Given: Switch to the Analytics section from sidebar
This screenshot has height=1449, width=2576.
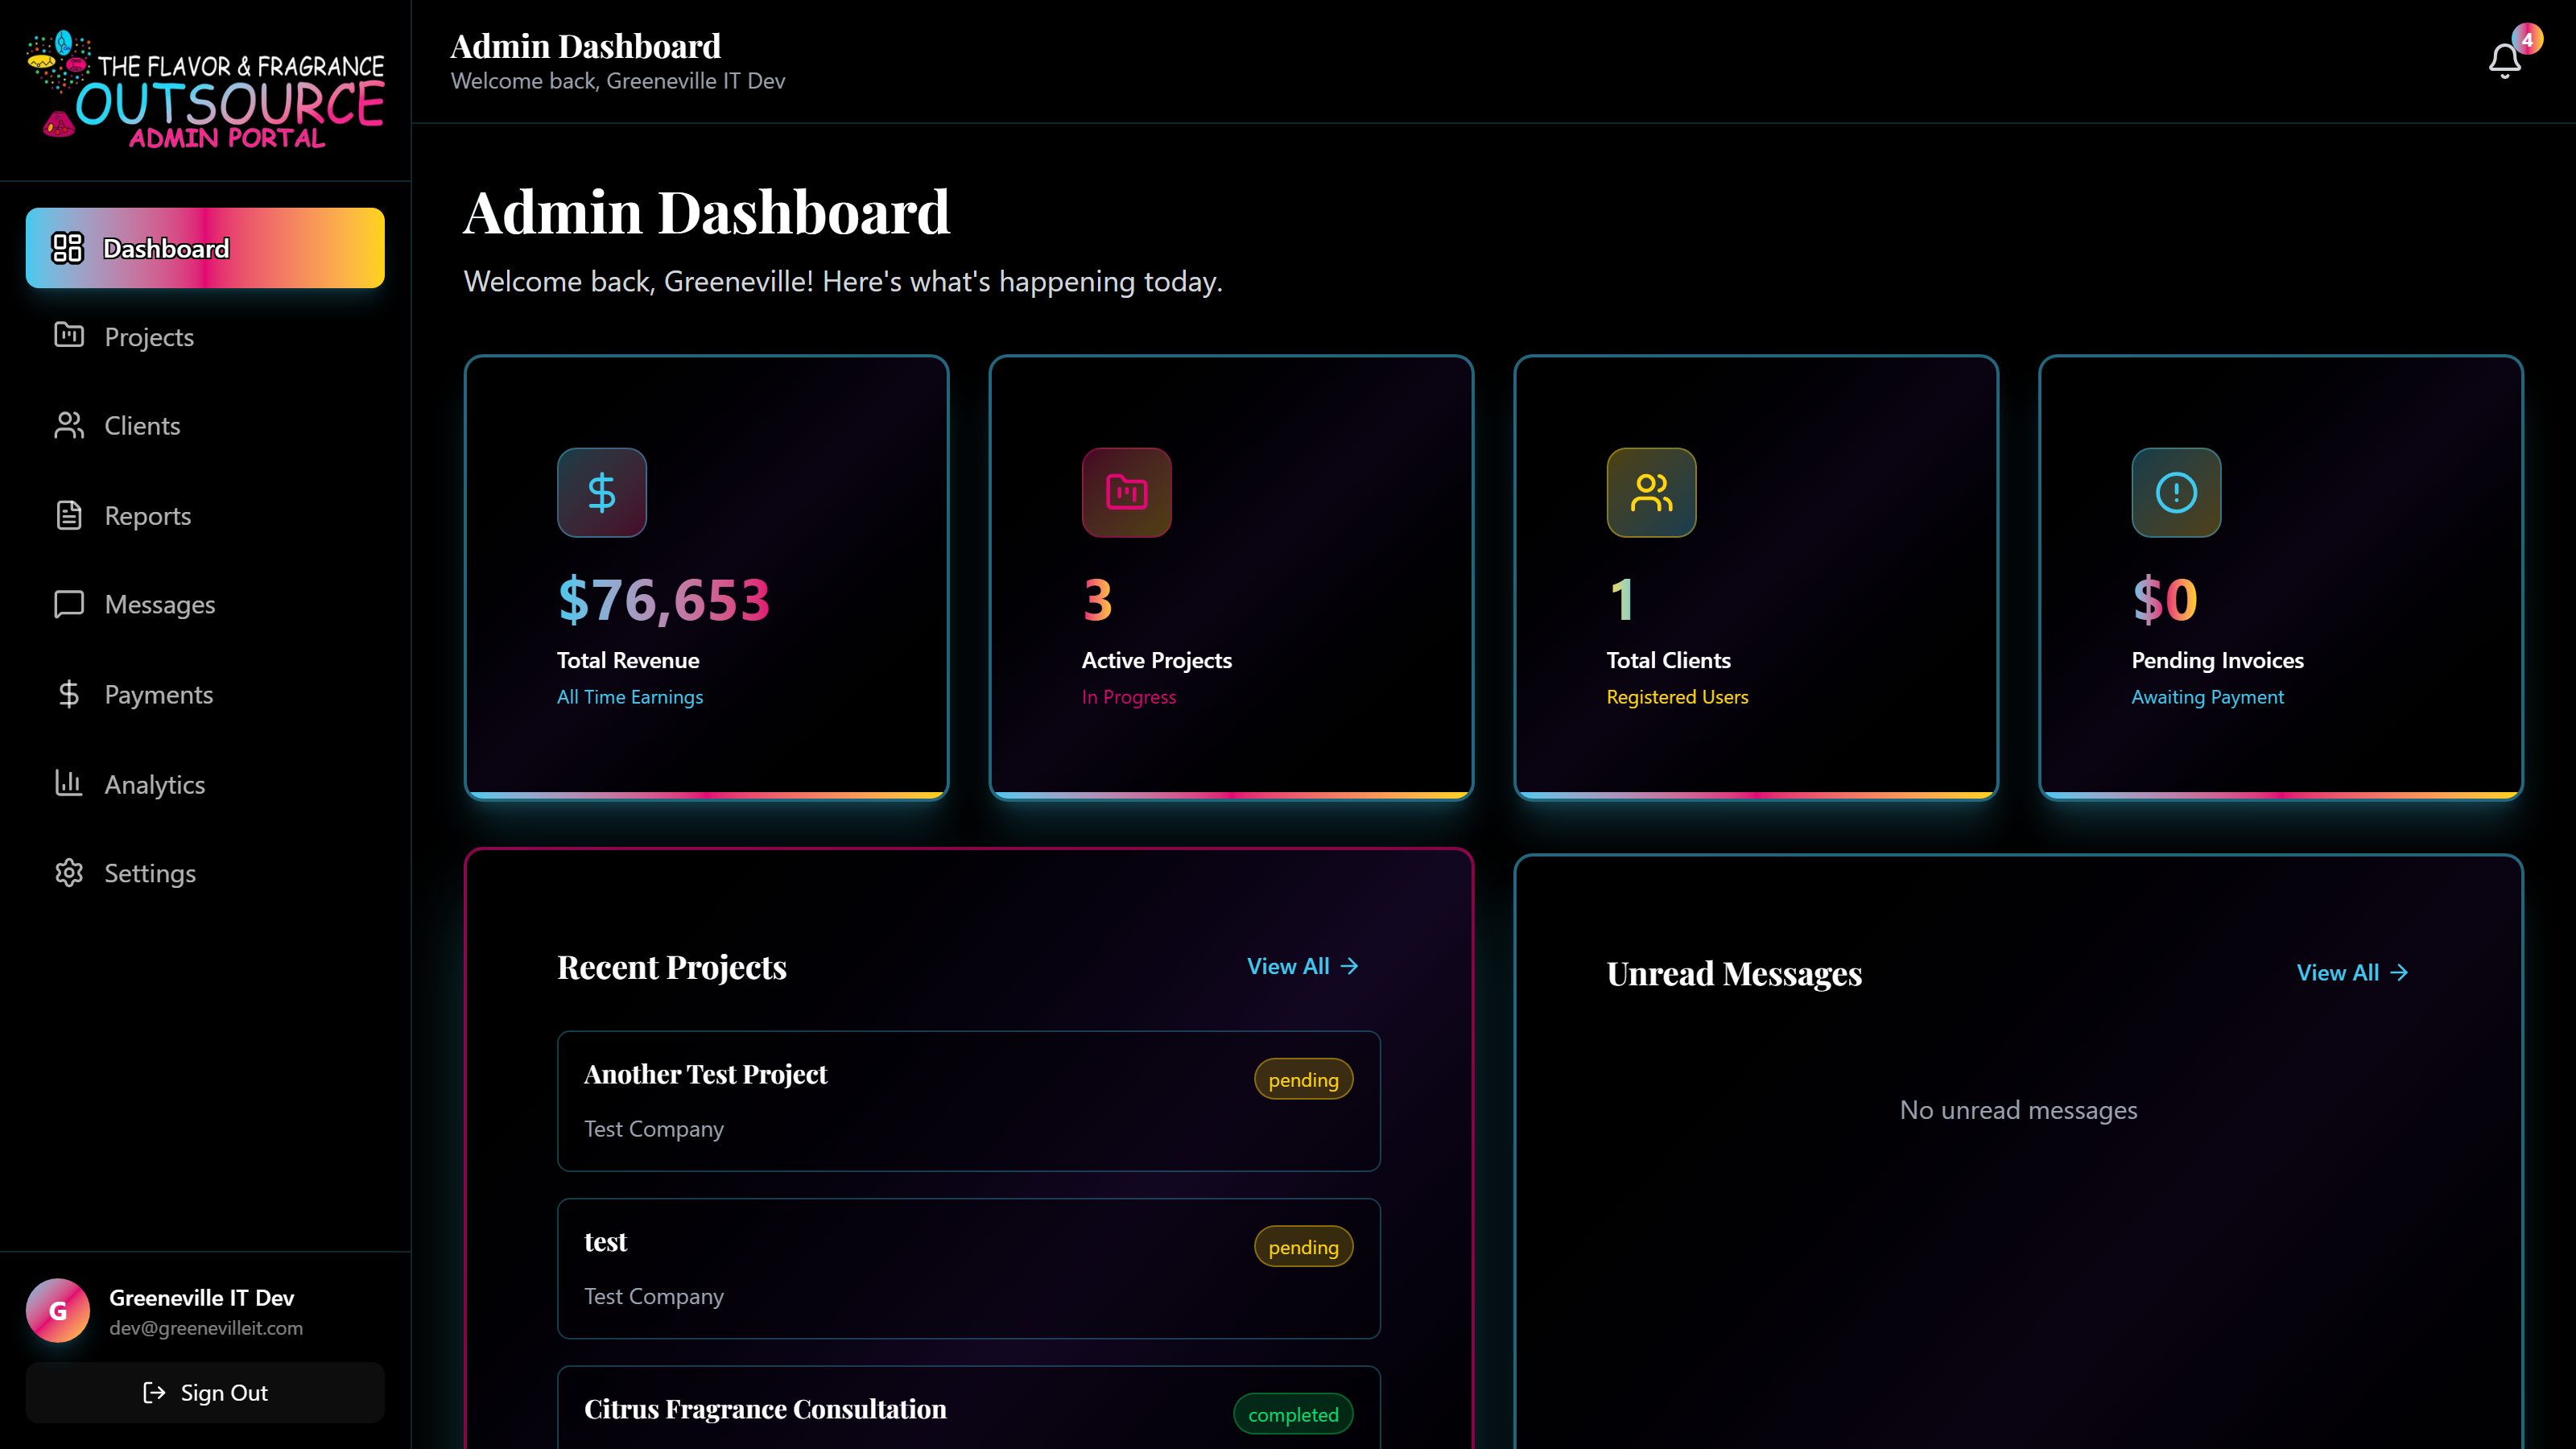Looking at the screenshot, I should point(154,784).
